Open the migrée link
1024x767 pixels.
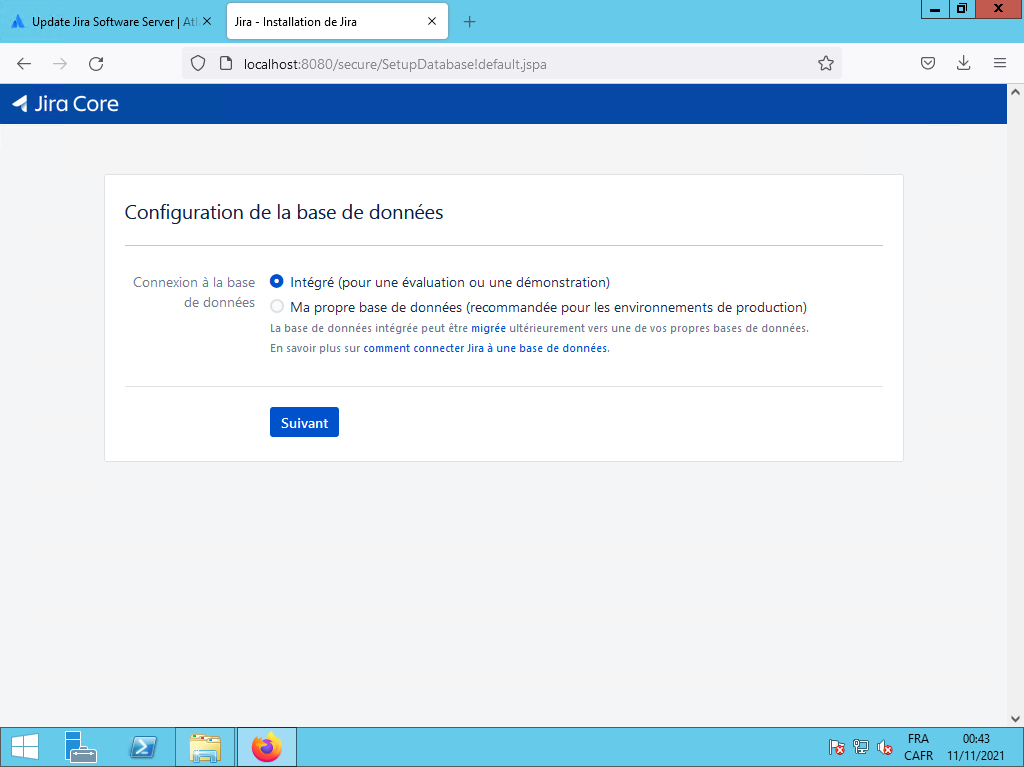point(488,328)
